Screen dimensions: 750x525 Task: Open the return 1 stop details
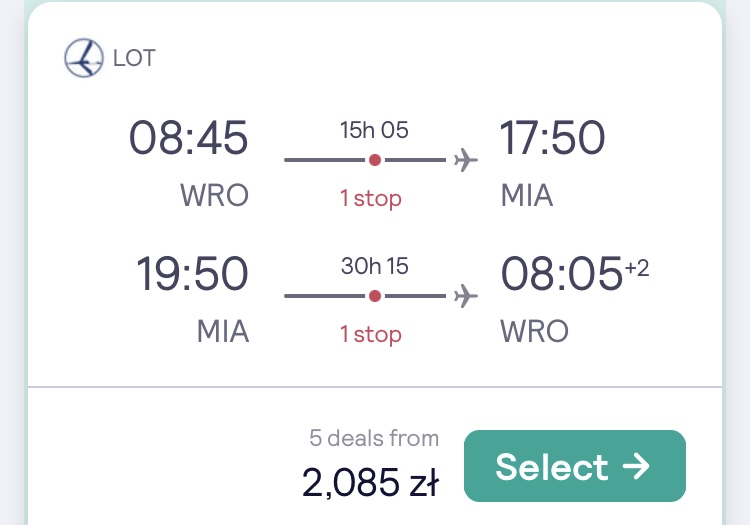tap(371, 334)
